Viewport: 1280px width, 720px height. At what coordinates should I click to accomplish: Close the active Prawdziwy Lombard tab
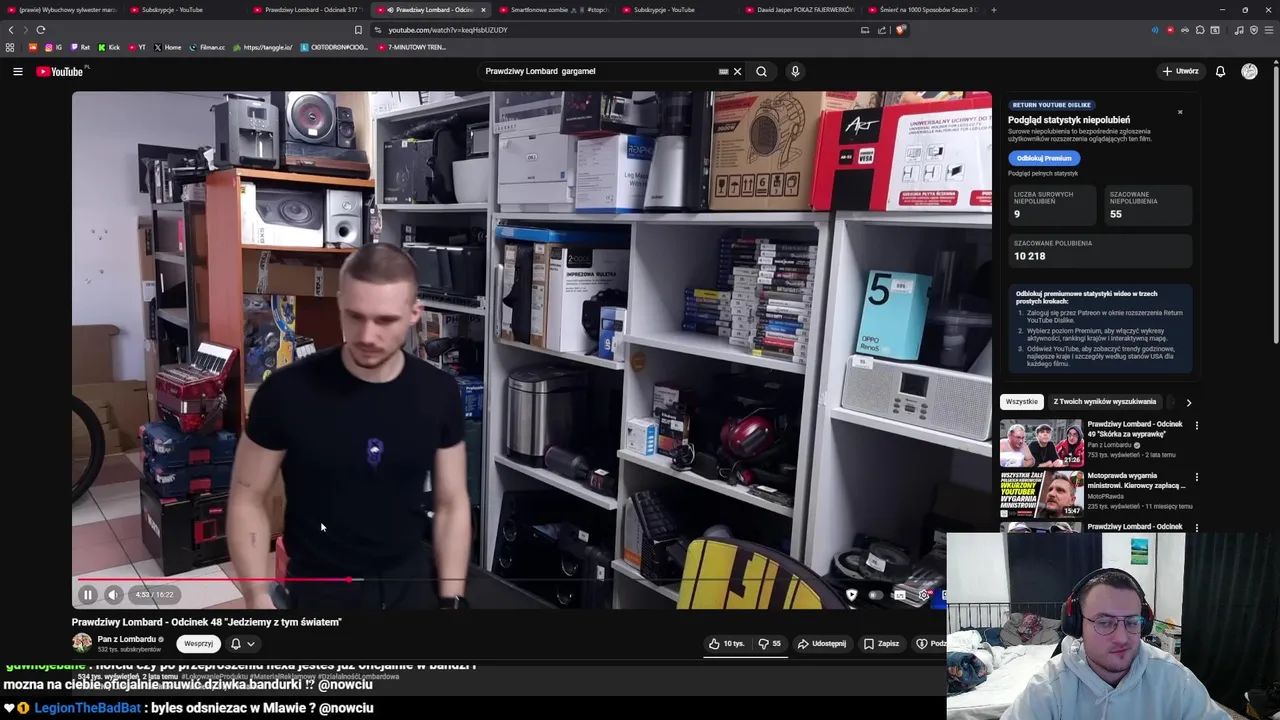click(x=483, y=10)
